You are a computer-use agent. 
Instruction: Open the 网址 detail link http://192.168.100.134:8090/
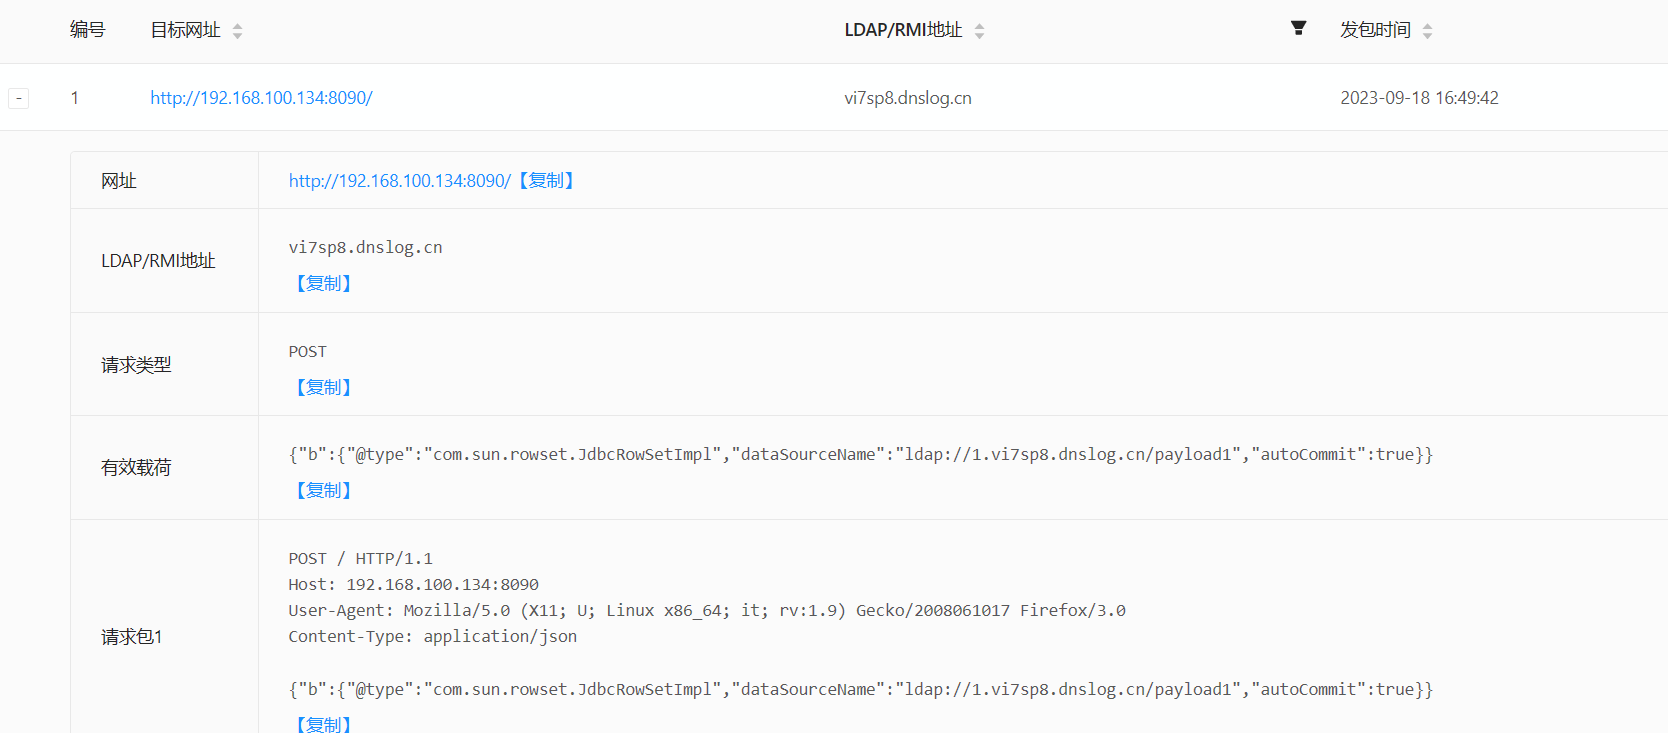399,181
